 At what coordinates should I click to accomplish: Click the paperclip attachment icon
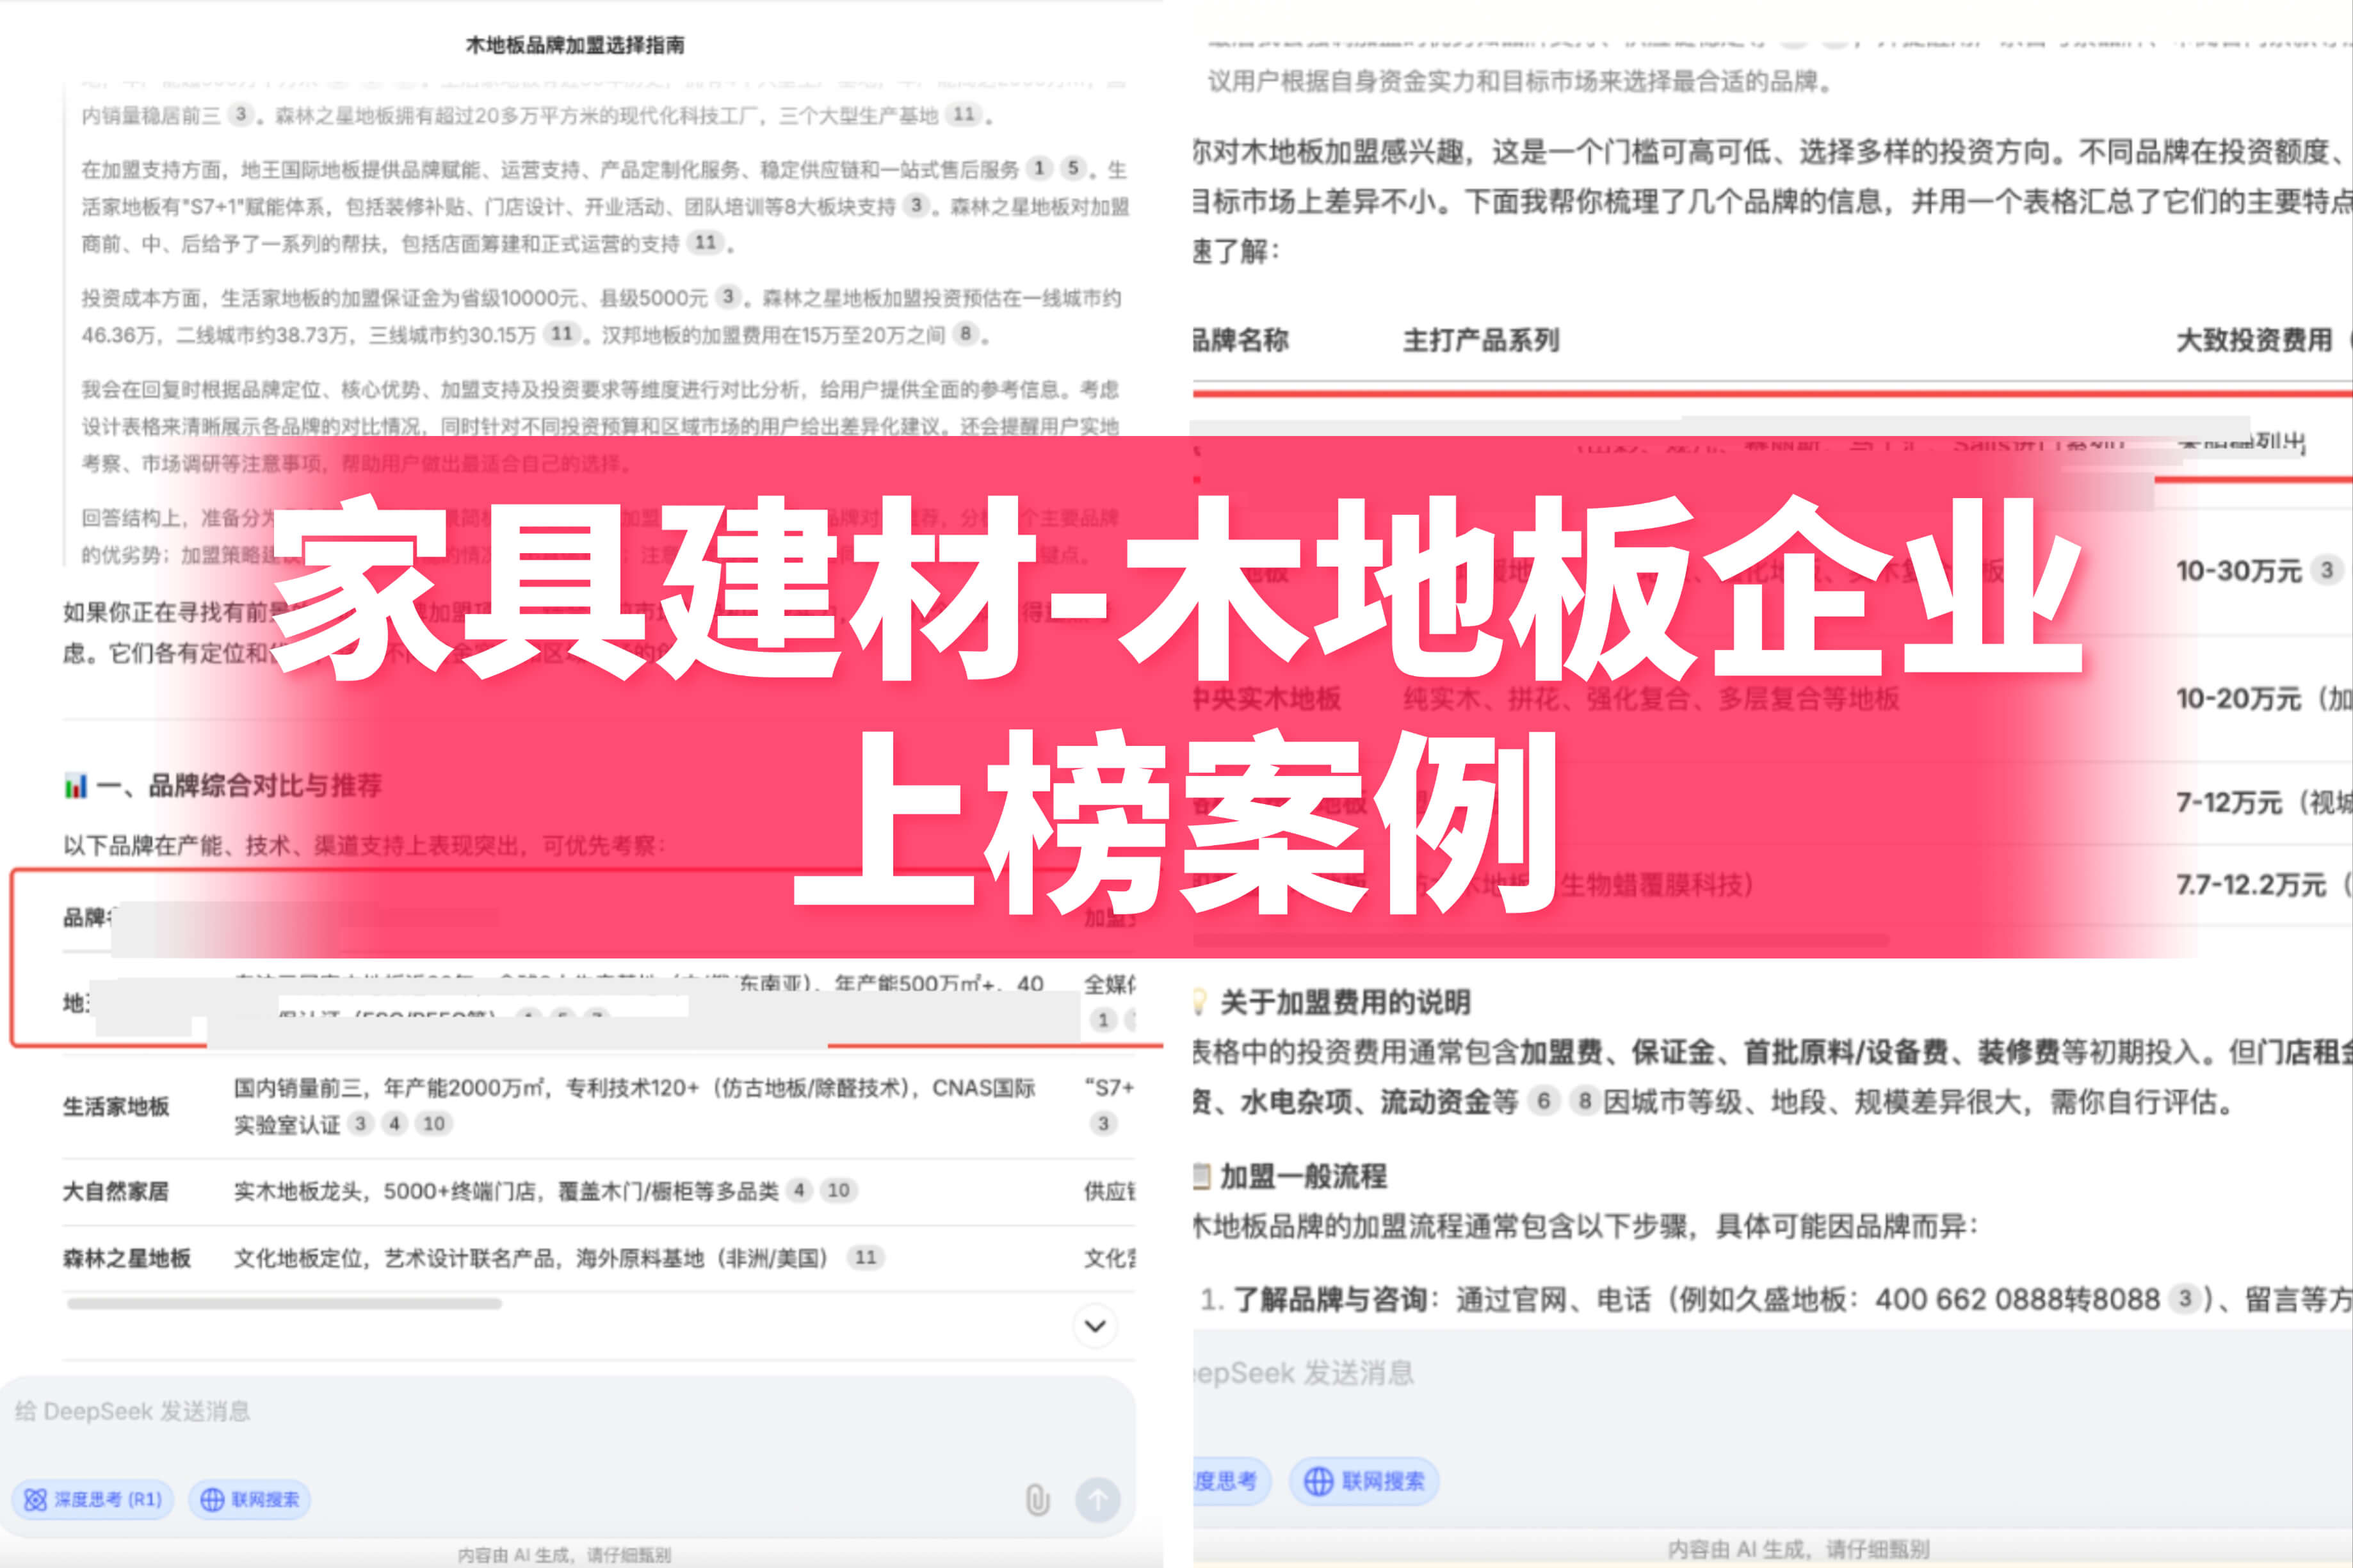tap(1037, 1500)
